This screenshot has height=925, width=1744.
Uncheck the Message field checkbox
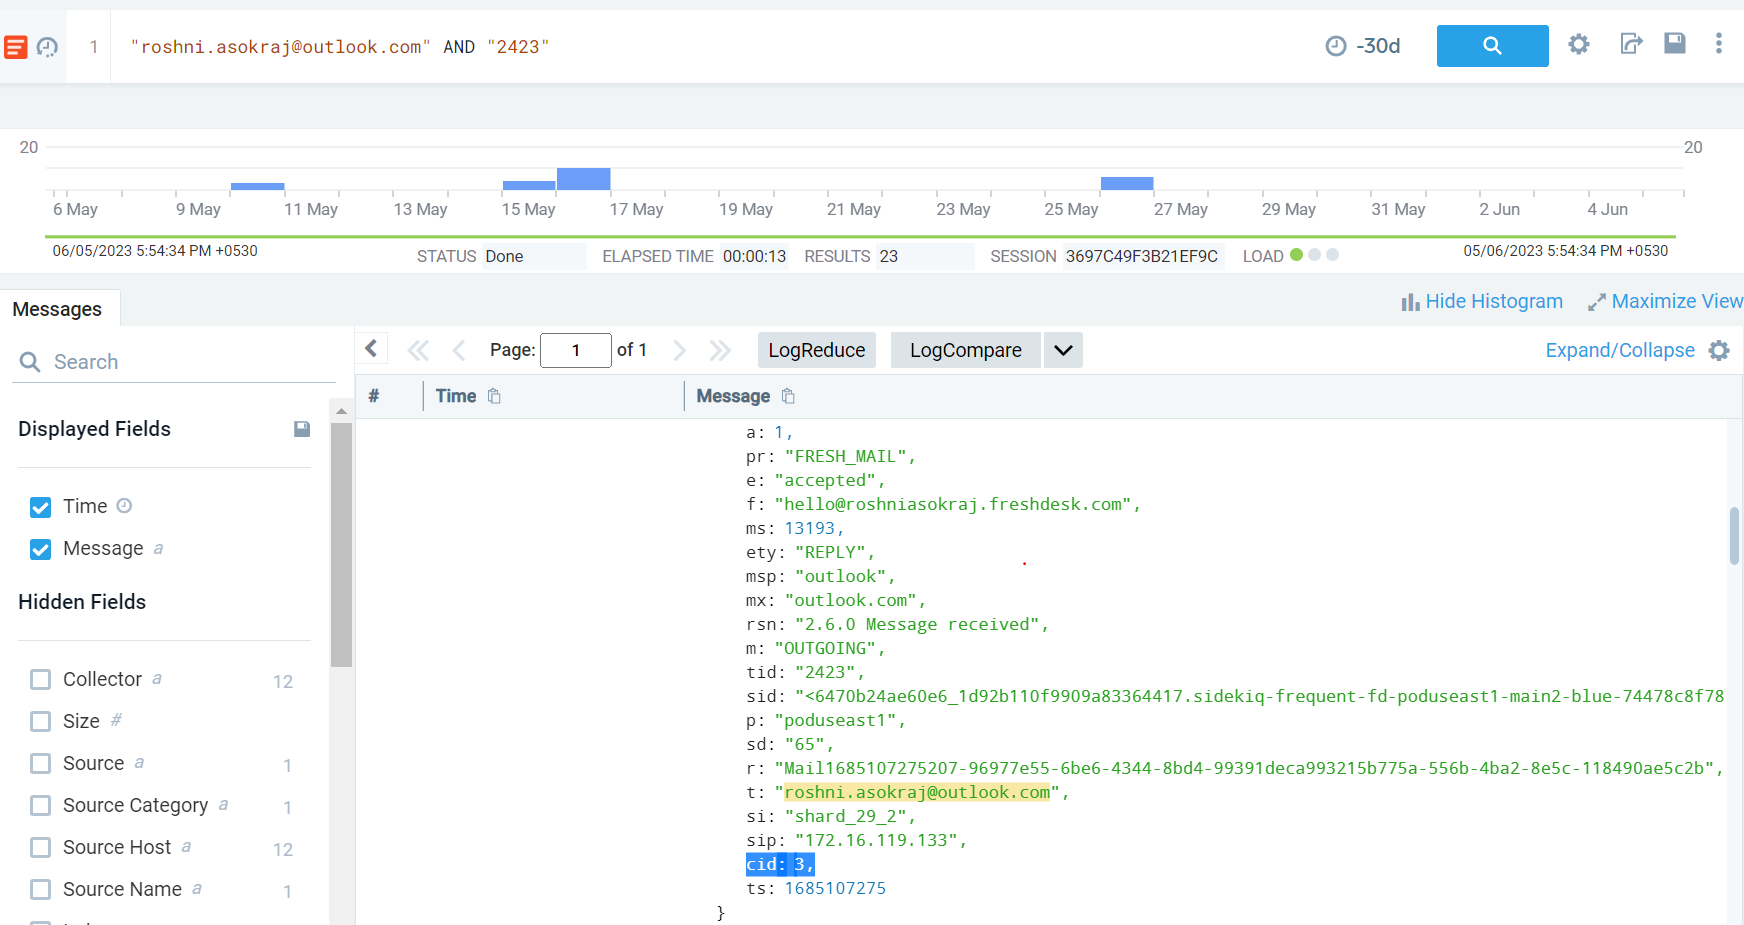40,549
